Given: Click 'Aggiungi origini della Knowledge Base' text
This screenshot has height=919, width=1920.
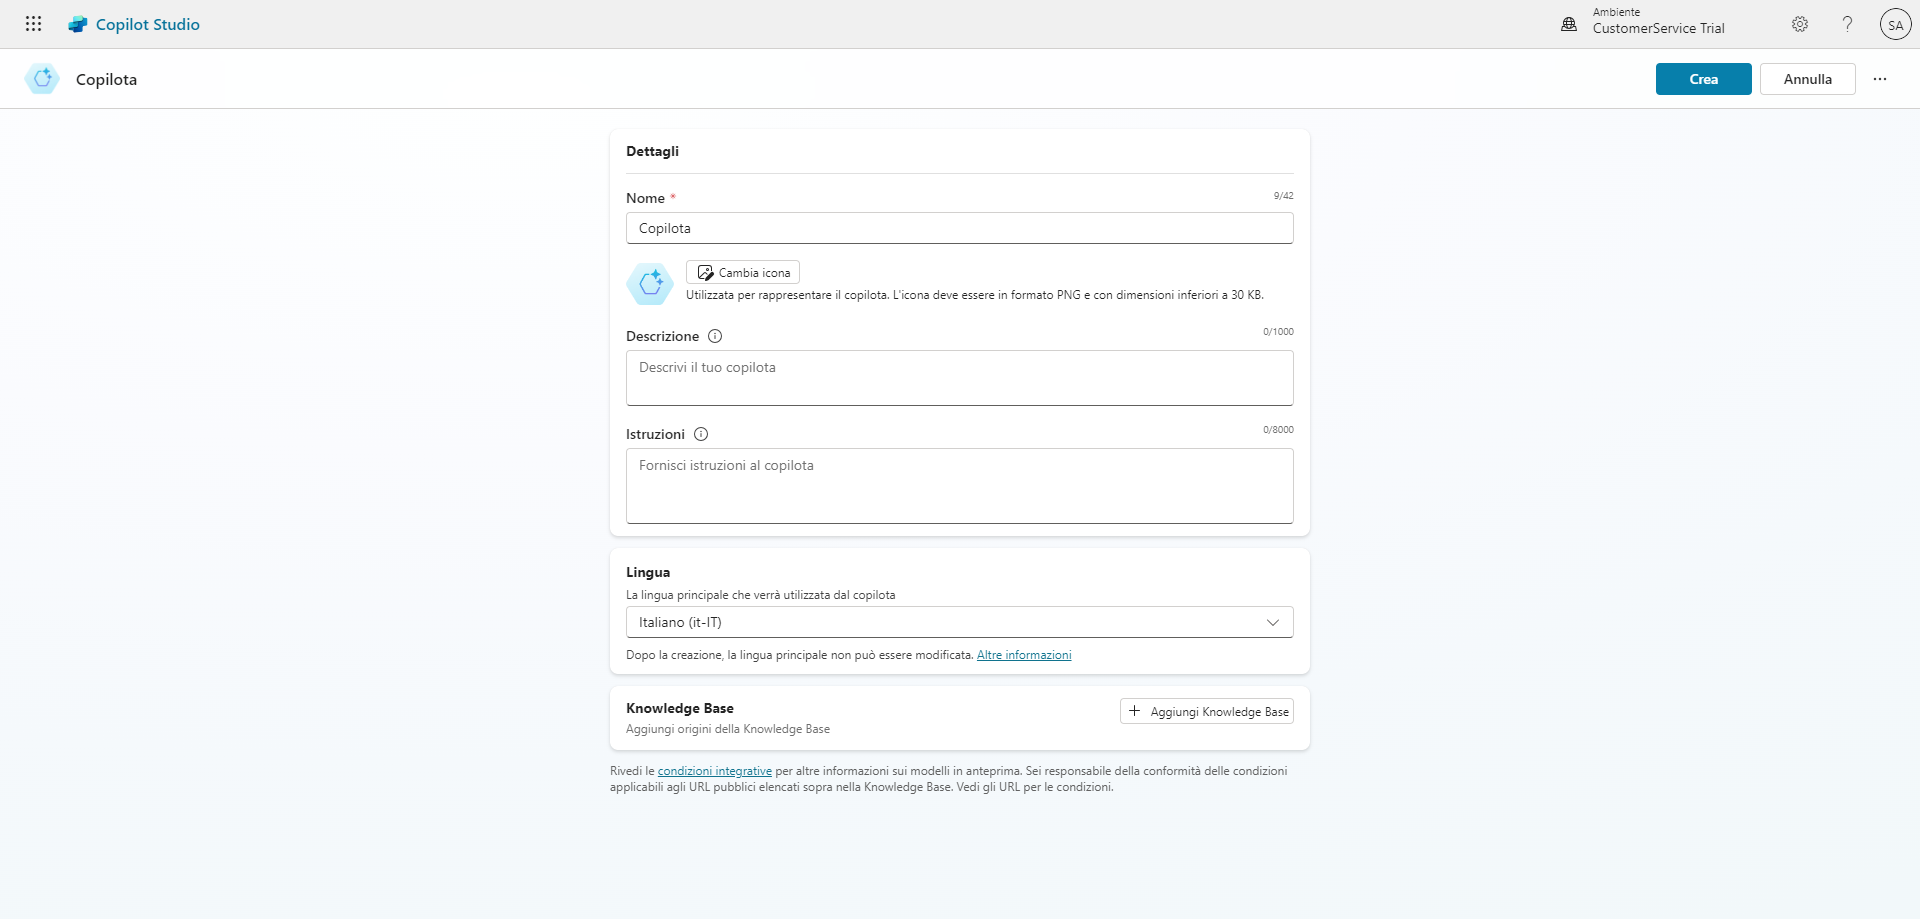Looking at the screenshot, I should pos(728,729).
